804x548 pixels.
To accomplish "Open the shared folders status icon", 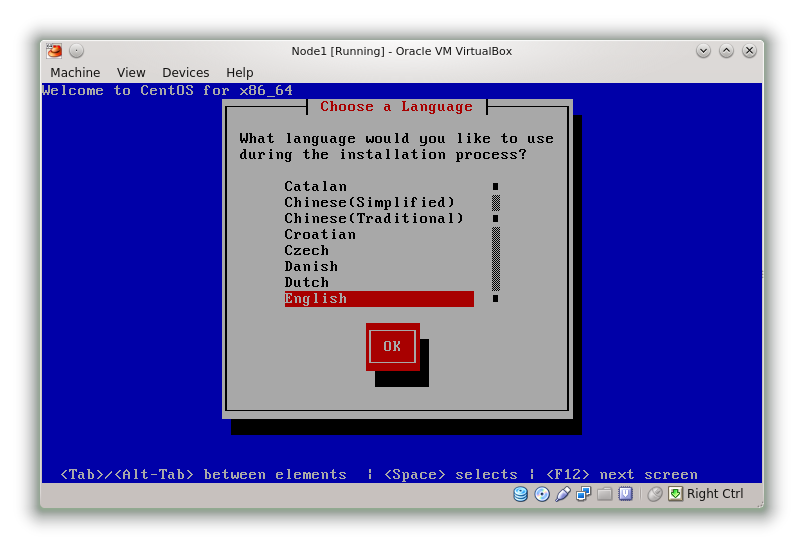I will point(605,494).
